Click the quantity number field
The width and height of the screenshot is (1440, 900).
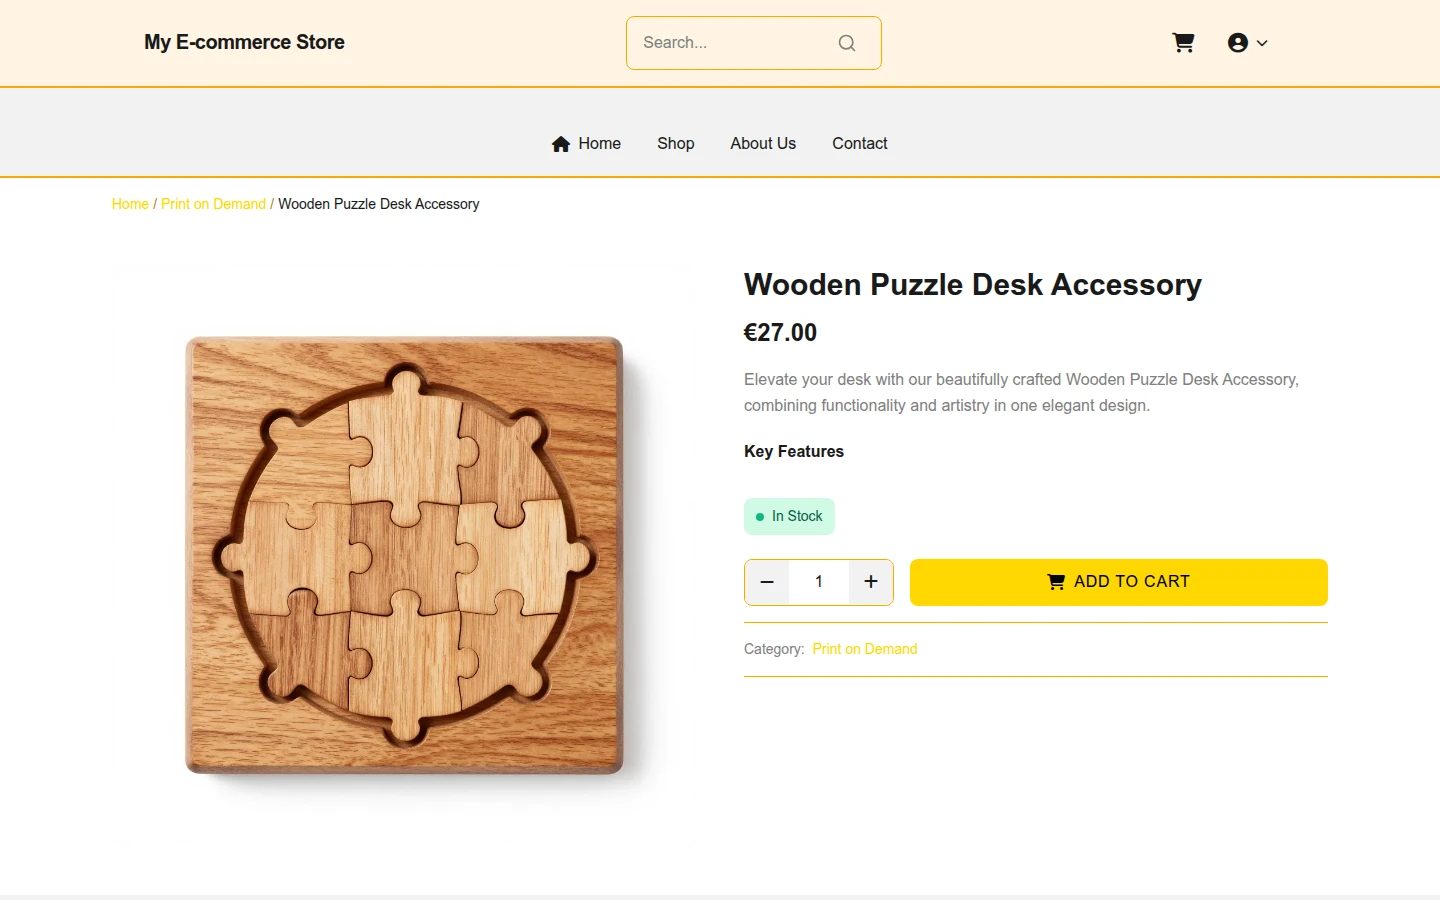click(x=819, y=582)
